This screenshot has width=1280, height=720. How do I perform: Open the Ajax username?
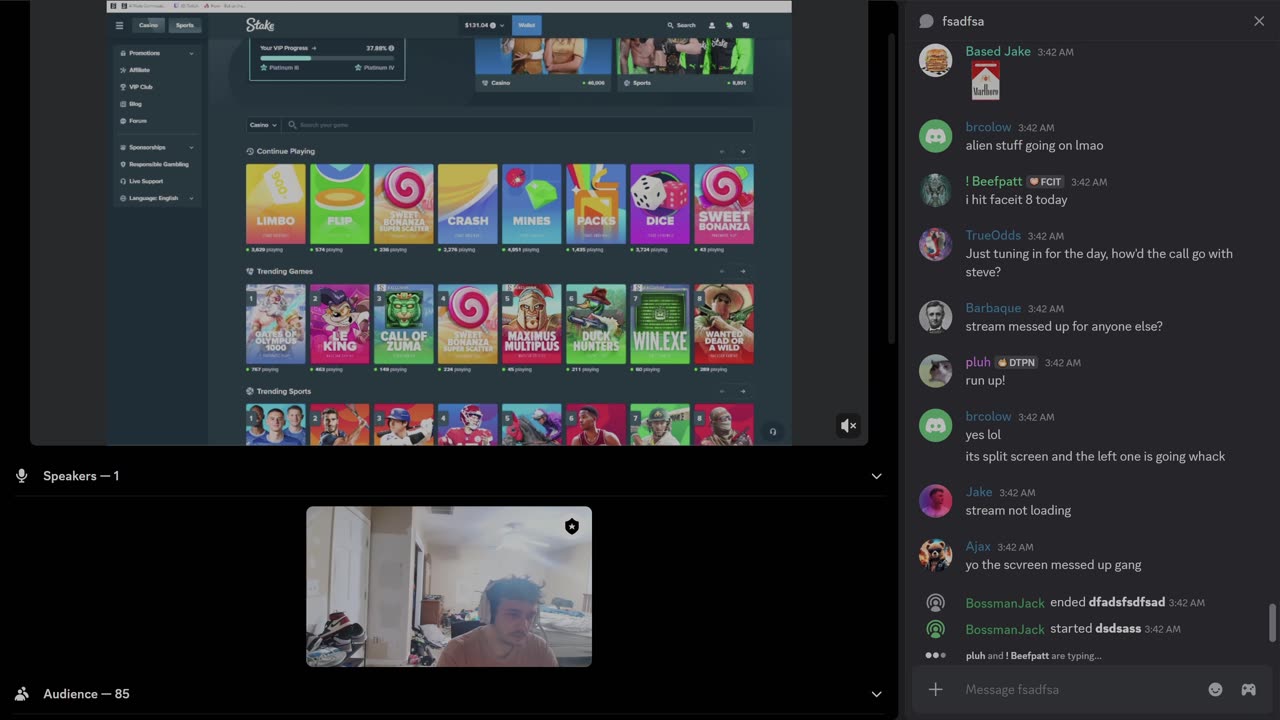[978, 546]
